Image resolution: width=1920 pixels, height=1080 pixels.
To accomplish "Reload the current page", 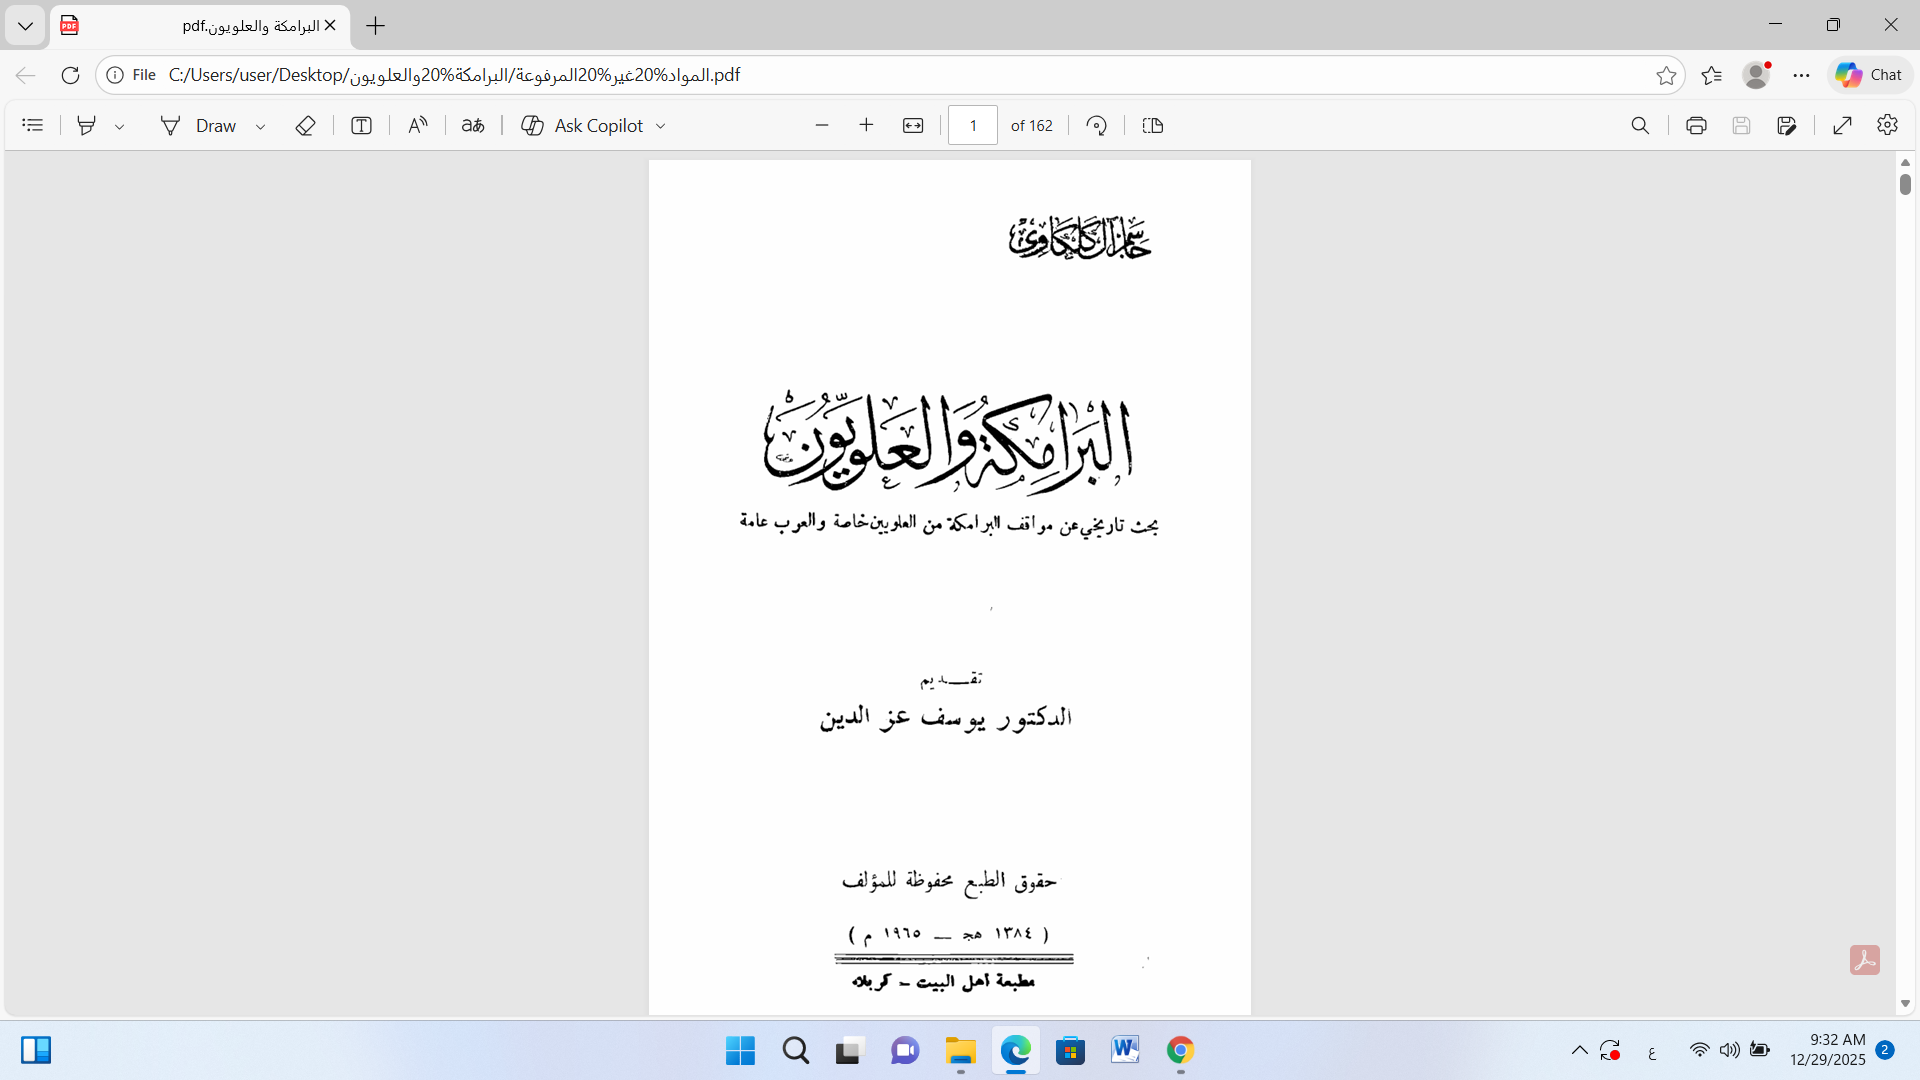I will (x=70, y=75).
